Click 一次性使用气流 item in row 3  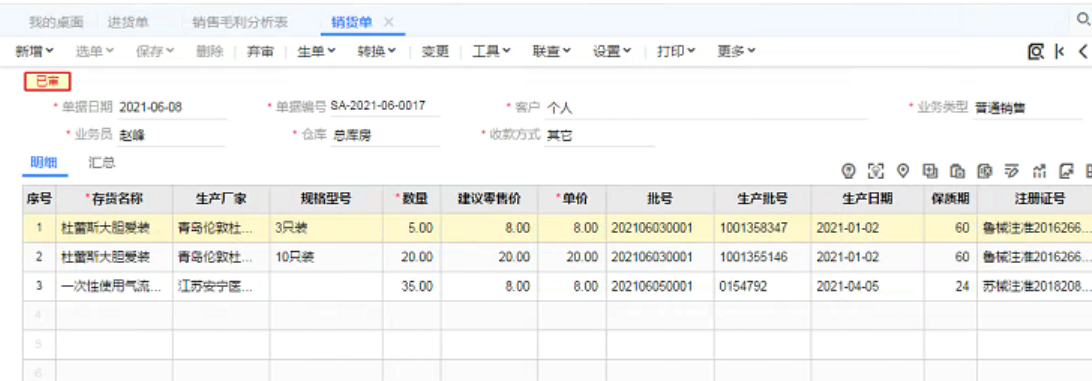tap(114, 286)
